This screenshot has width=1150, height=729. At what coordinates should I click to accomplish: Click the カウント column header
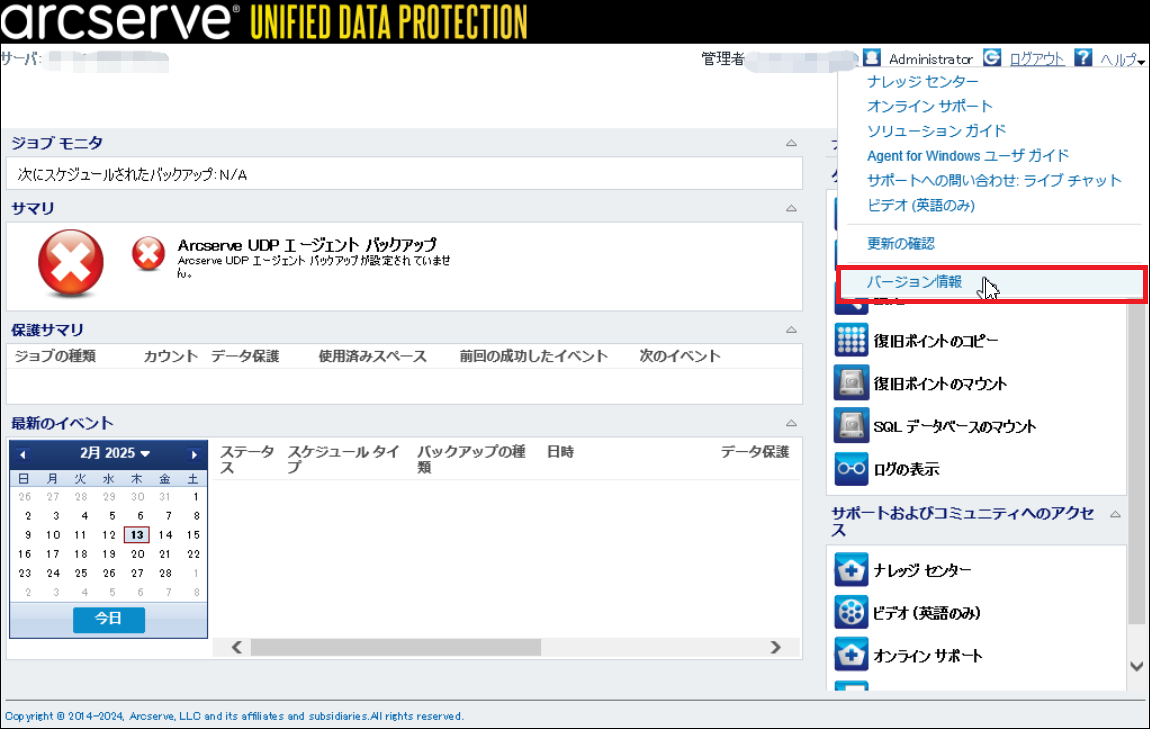[170, 356]
